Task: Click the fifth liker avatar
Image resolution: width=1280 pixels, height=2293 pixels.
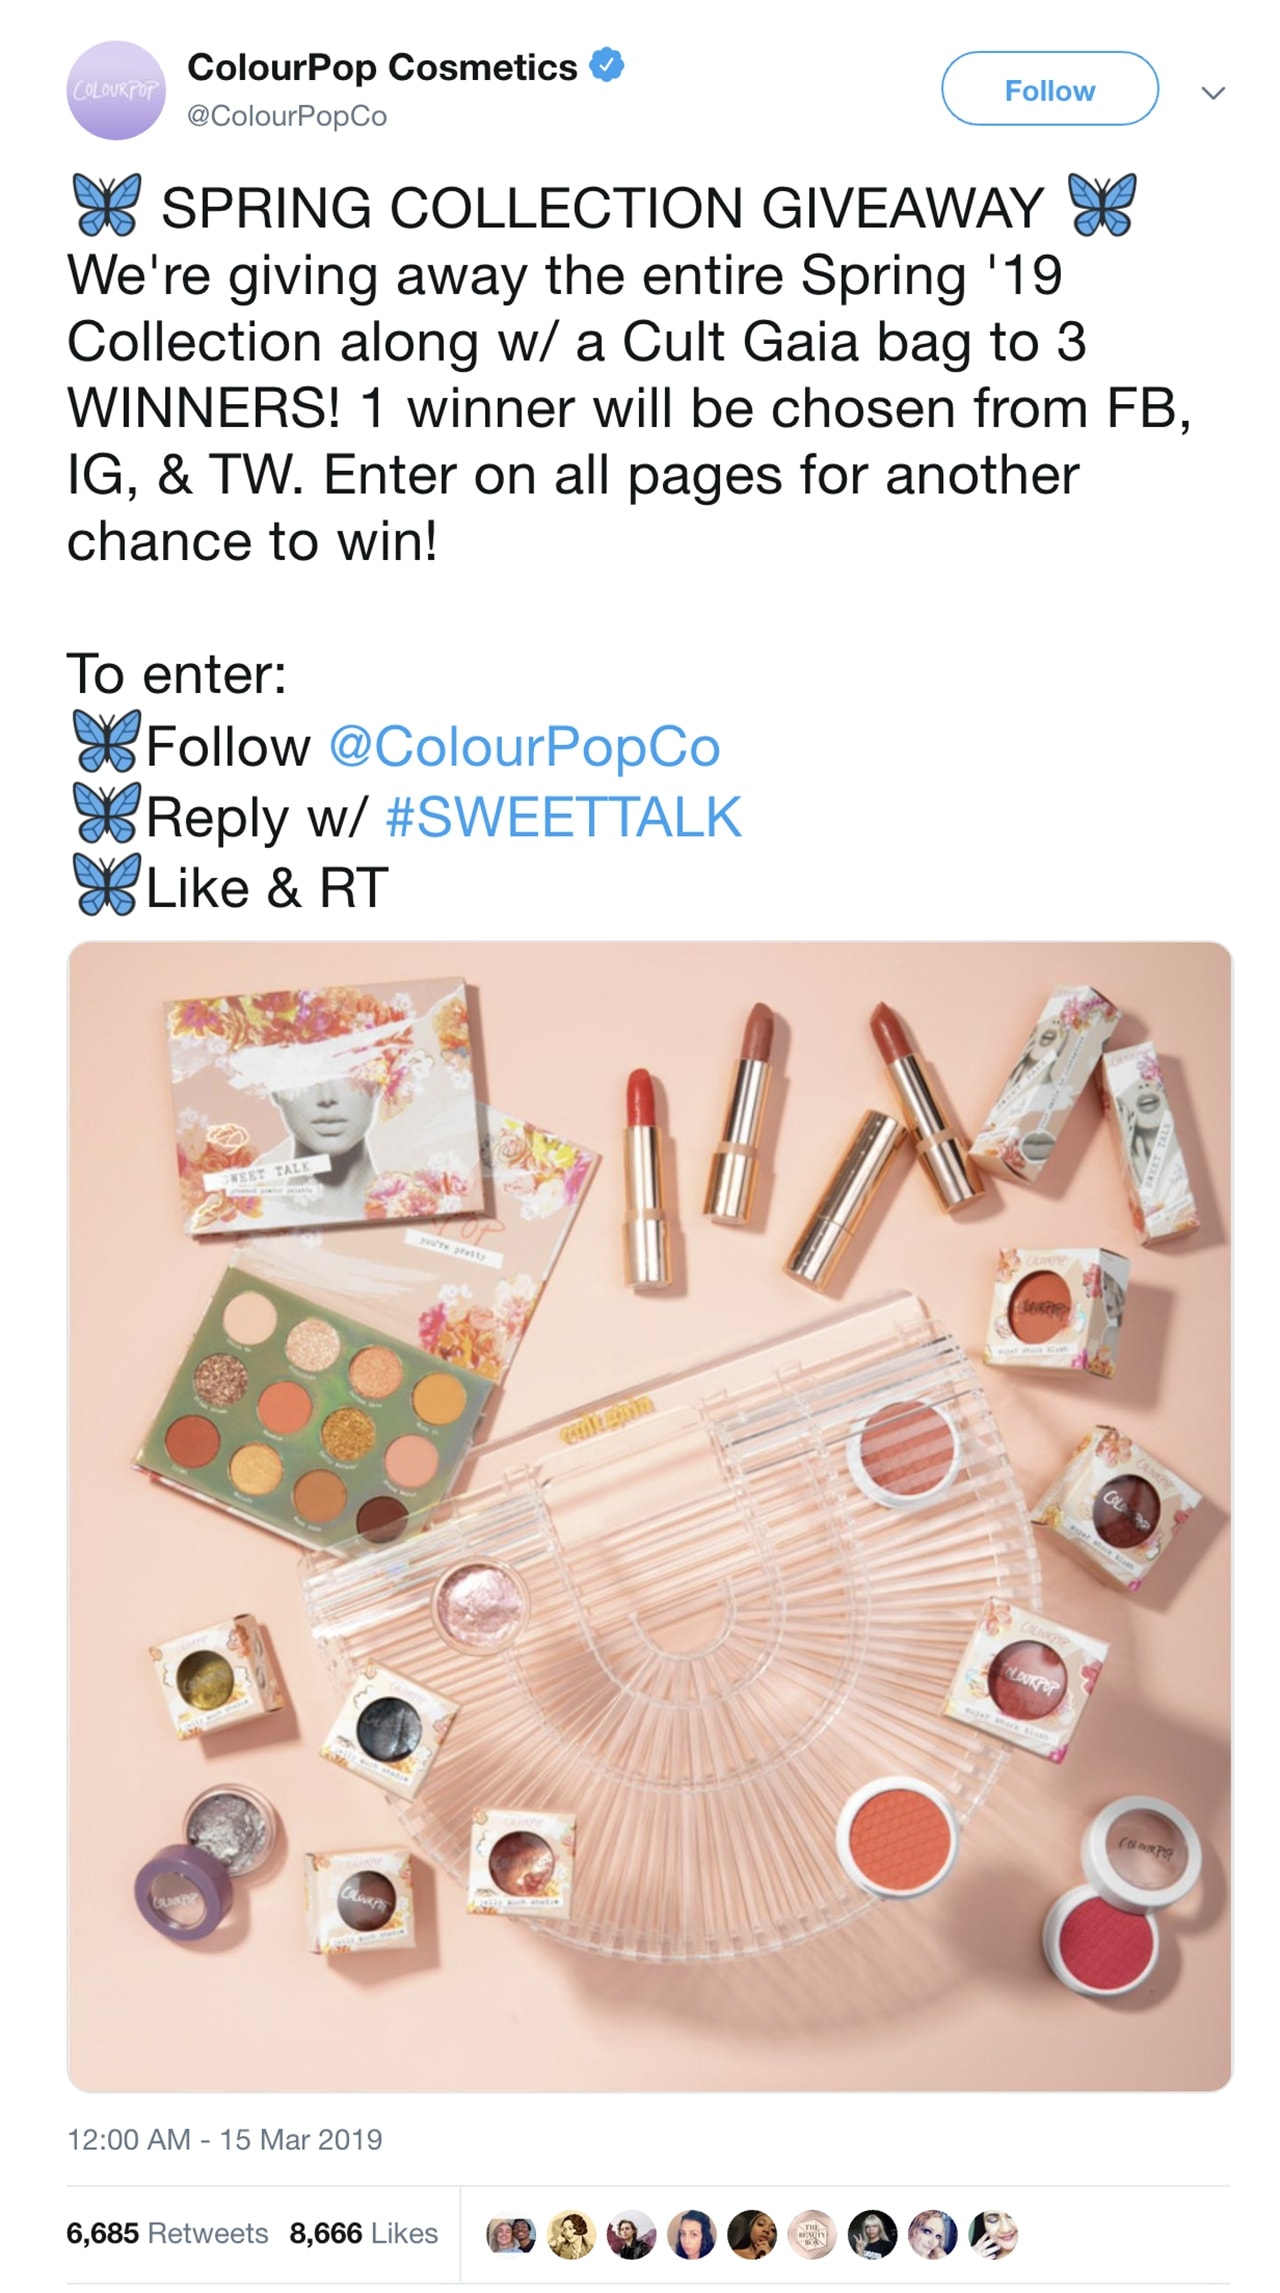Action: (x=752, y=2234)
